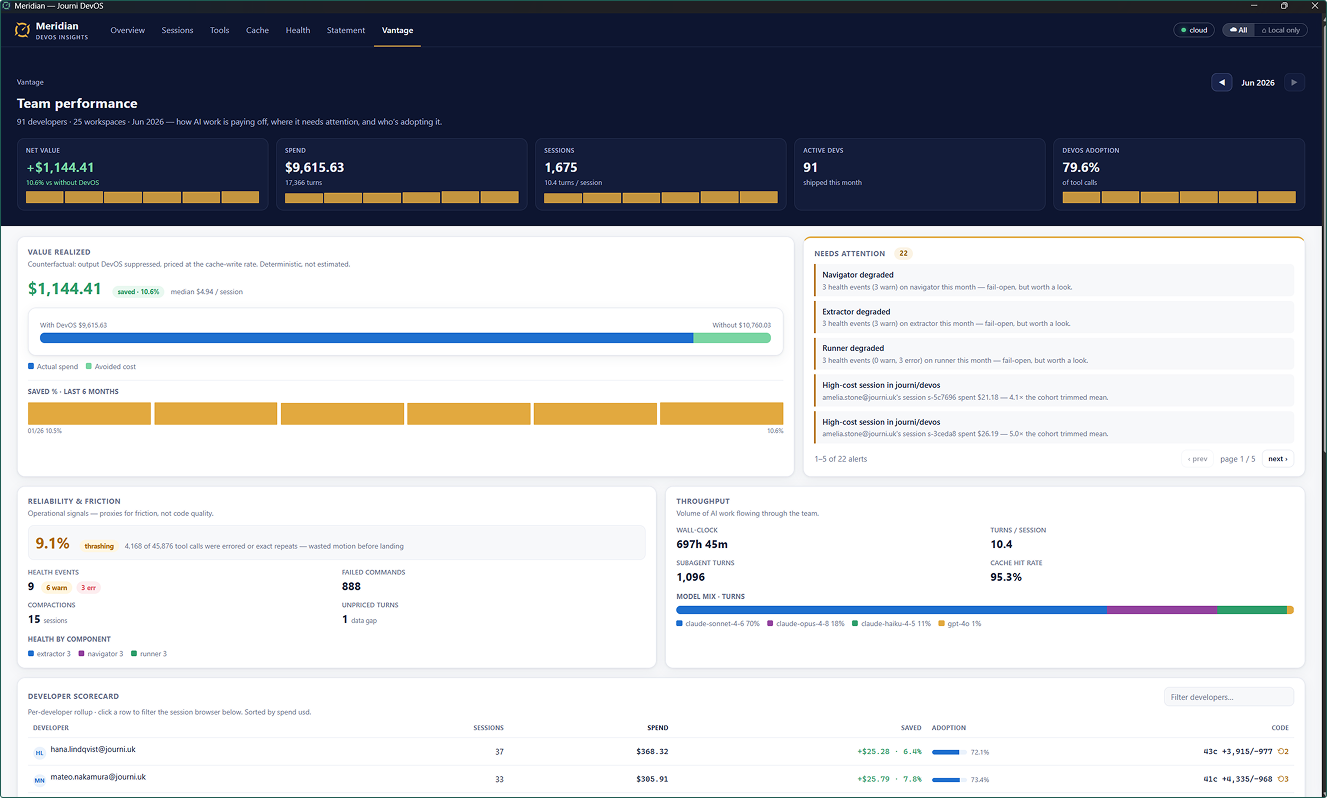The image size is (1327, 798).
Task: Open the high-cost session s-3ceda8 alert
Action: point(1054,427)
